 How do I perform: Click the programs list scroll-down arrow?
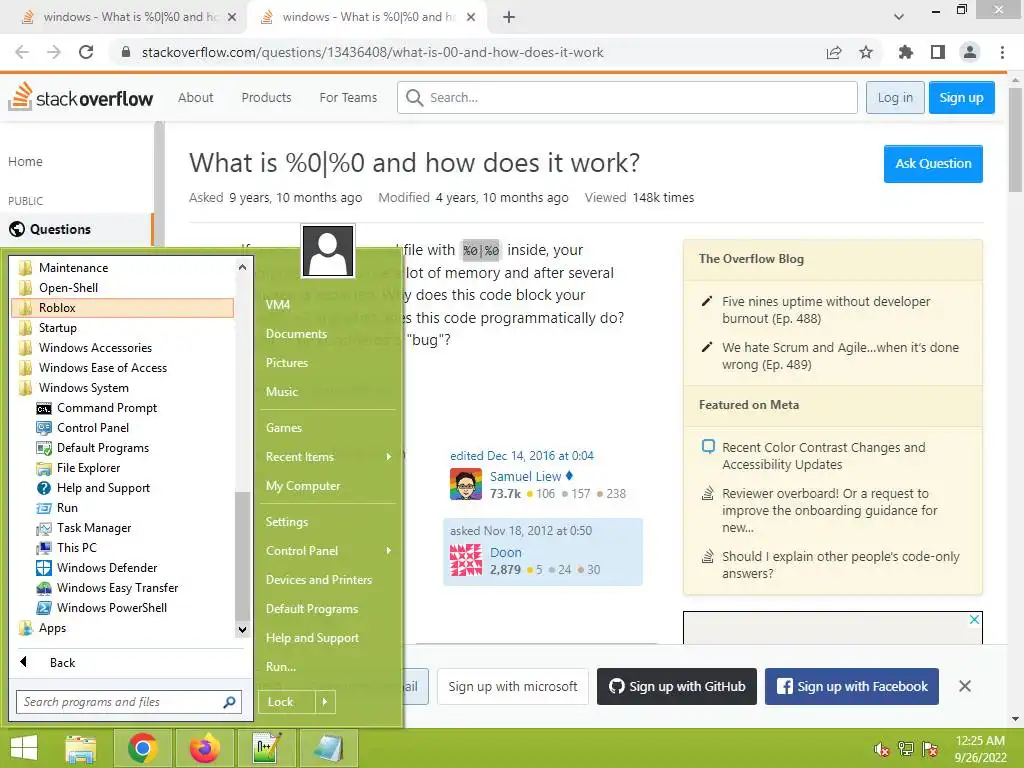242,630
